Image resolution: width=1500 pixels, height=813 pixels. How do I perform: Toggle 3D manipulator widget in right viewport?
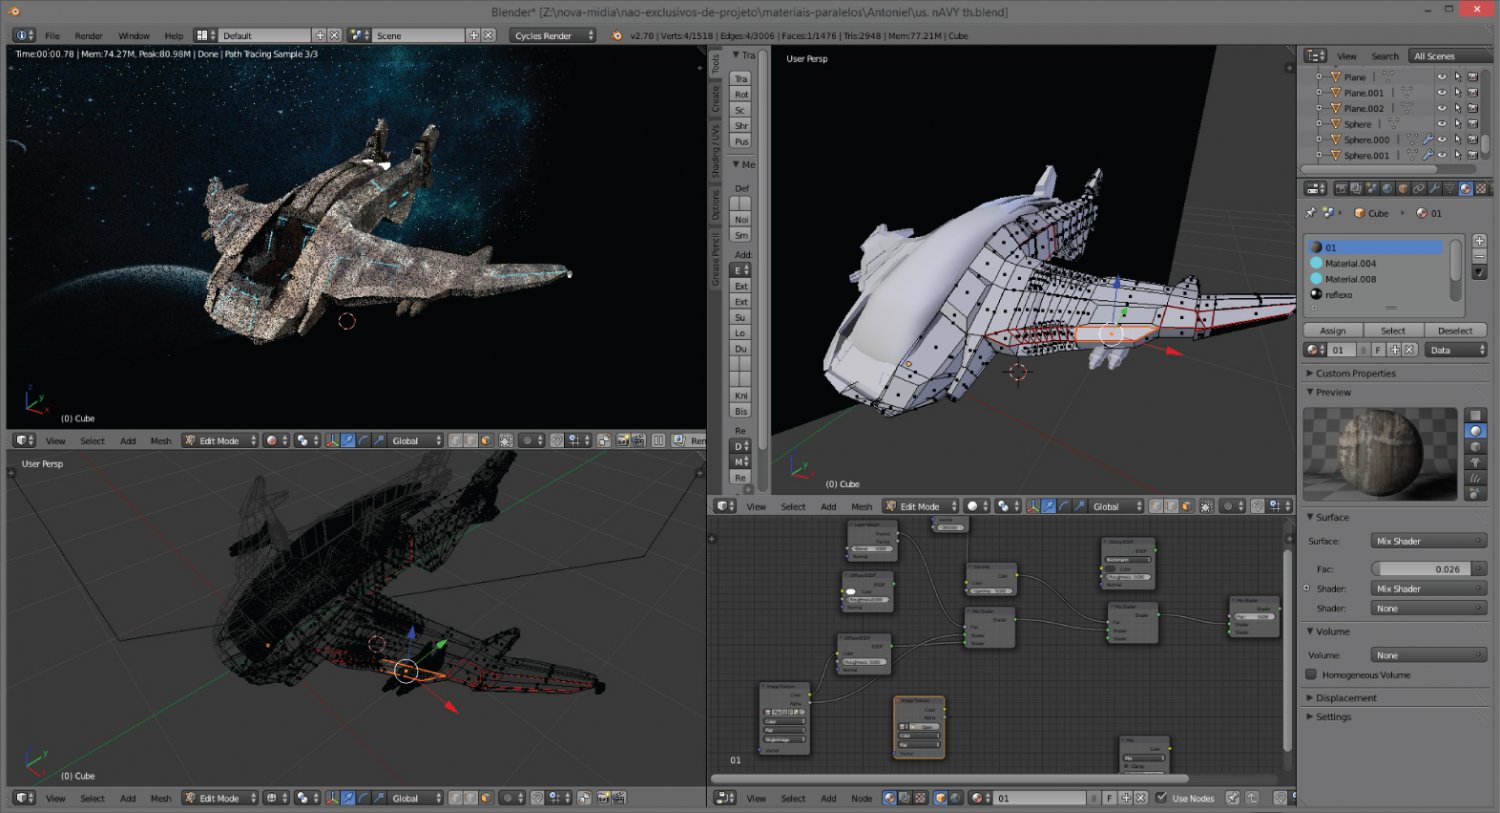[1033, 506]
